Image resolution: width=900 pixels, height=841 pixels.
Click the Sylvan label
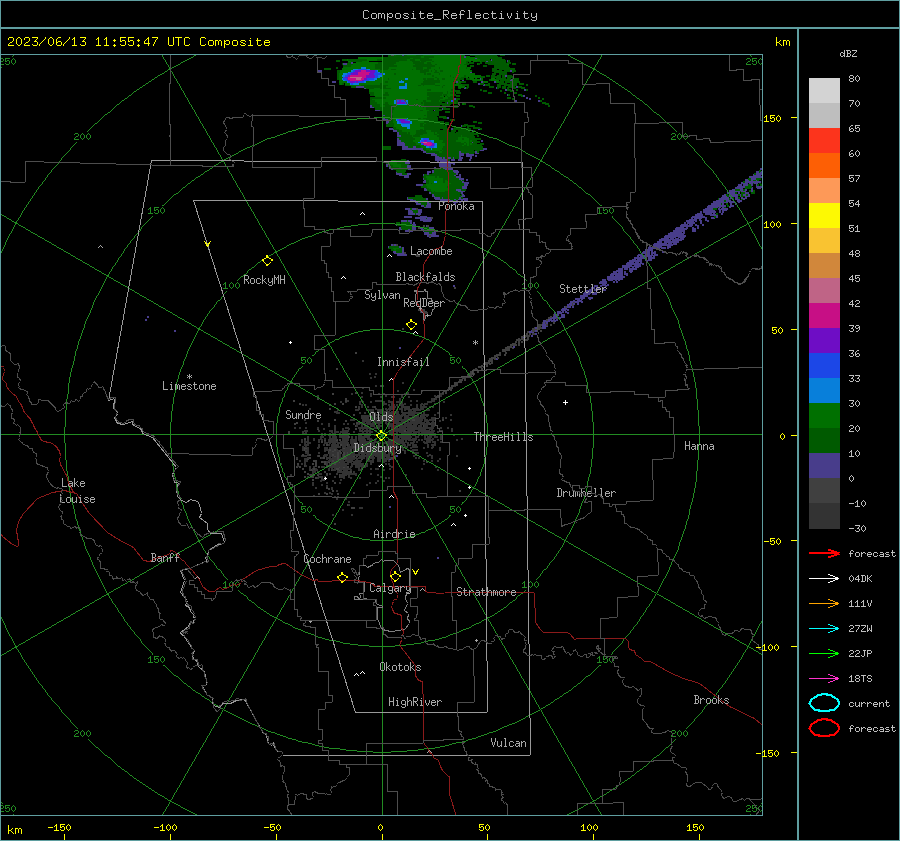point(382,295)
